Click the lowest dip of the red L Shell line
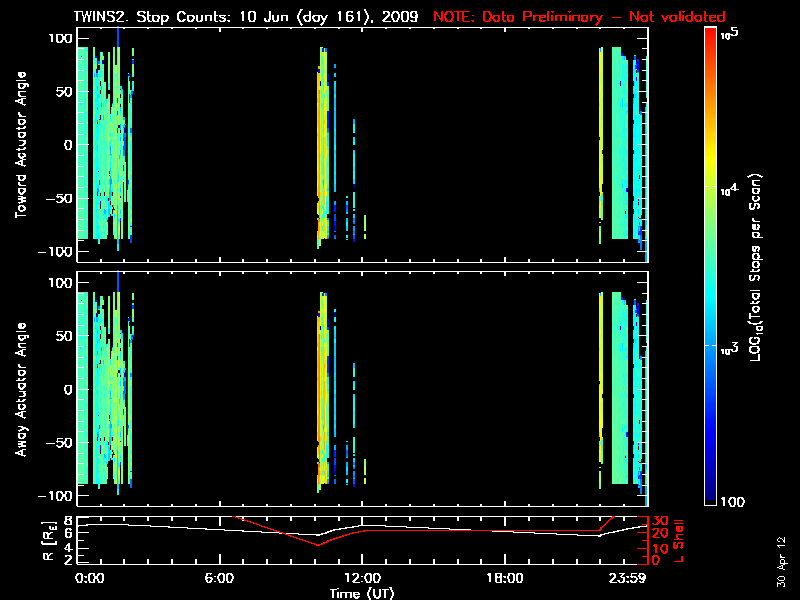800x600 pixels. pyautogui.click(x=318, y=545)
